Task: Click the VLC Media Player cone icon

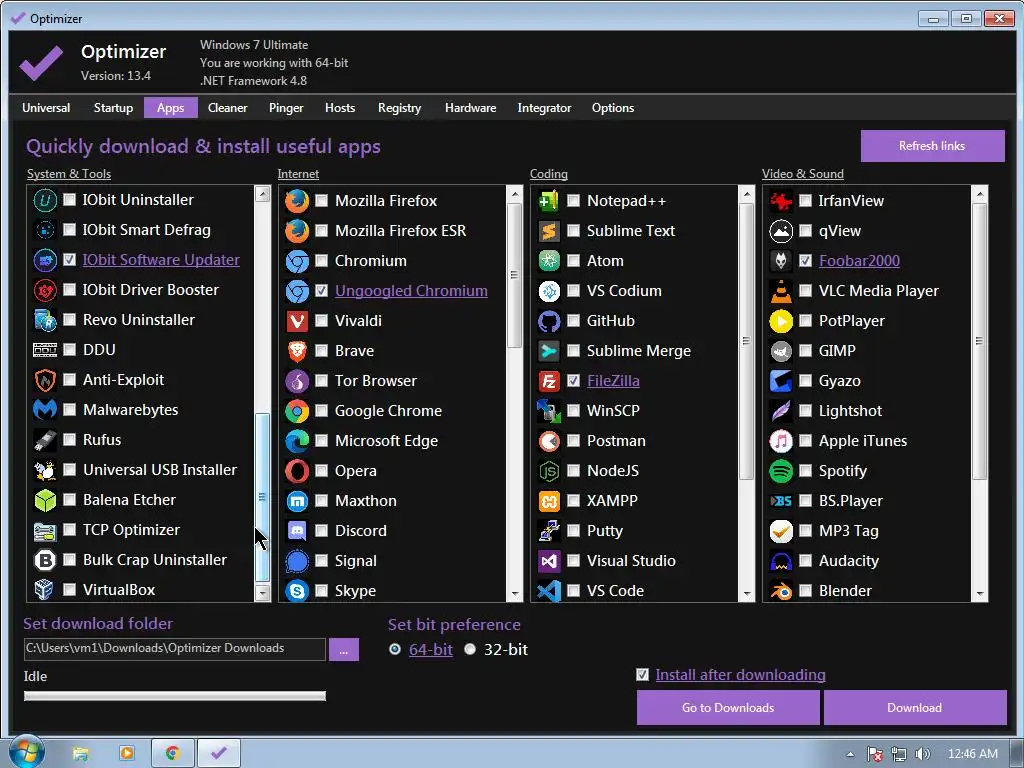Action: tap(781, 291)
